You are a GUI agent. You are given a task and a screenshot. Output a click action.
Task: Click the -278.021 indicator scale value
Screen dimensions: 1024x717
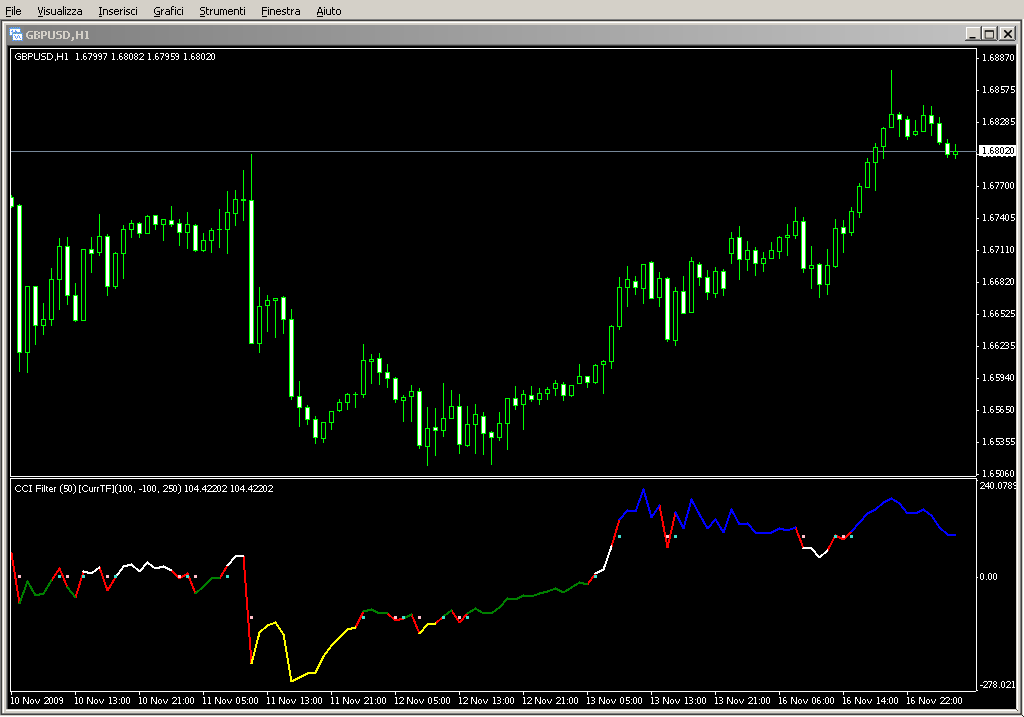tap(998, 684)
